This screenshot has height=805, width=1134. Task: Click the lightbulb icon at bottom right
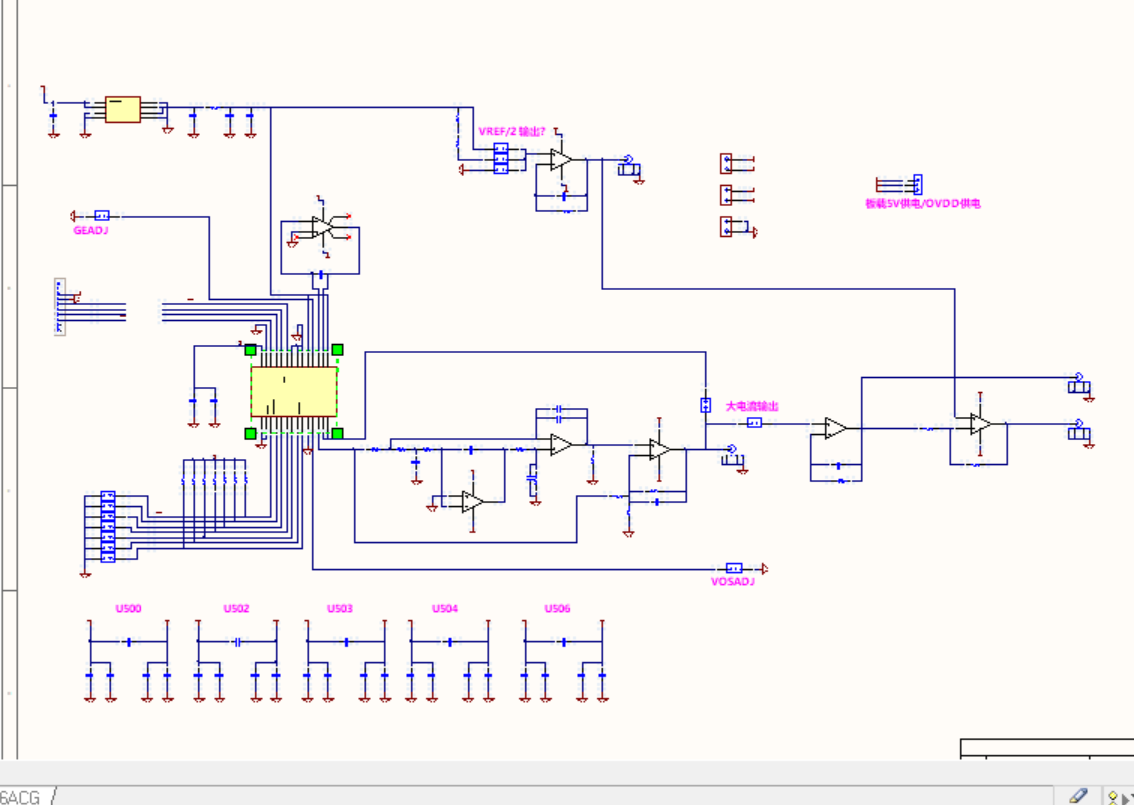click(x=1113, y=797)
